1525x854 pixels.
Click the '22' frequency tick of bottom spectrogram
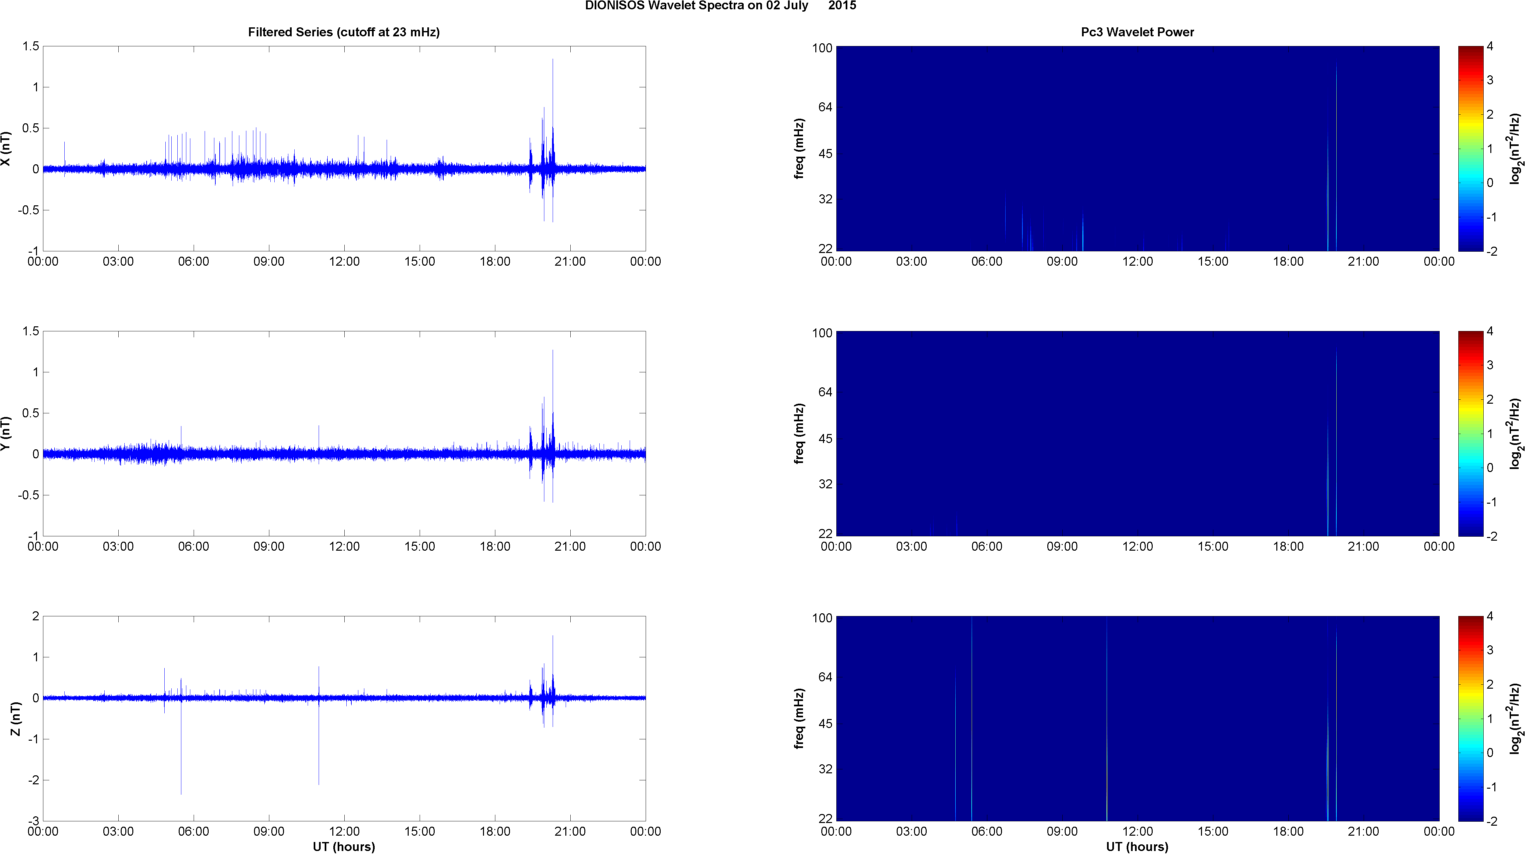pos(825,819)
